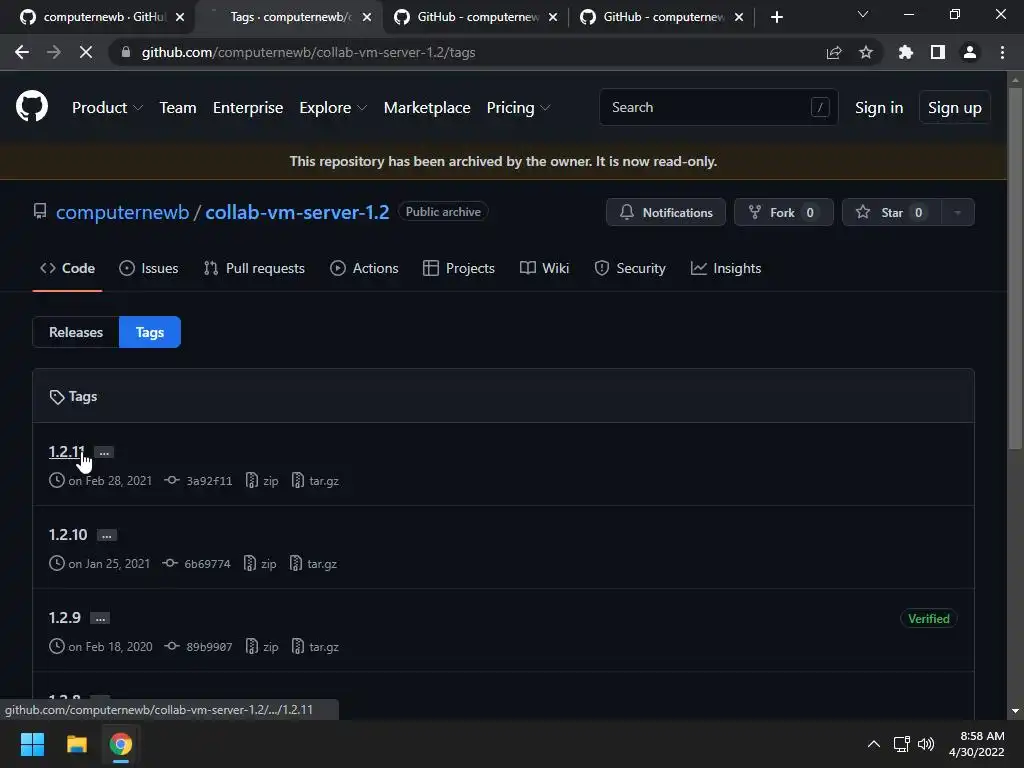Image resolution: width=1024 pixels, height=768 pixels.
Task: Stop page loading with X button
Action: [x=86, y=52]
